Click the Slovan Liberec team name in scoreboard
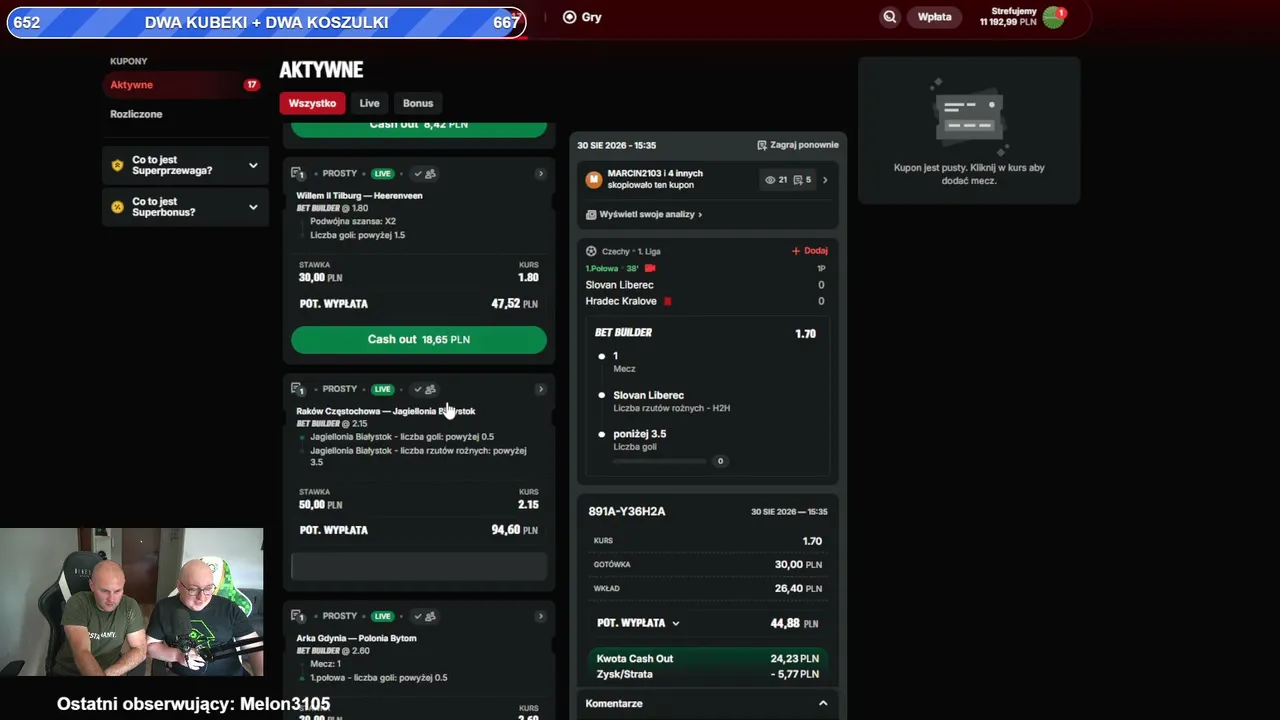Image resolution: width=1280 pixels, height=720 pixels. pyautogui.click(x=619, y=285)
